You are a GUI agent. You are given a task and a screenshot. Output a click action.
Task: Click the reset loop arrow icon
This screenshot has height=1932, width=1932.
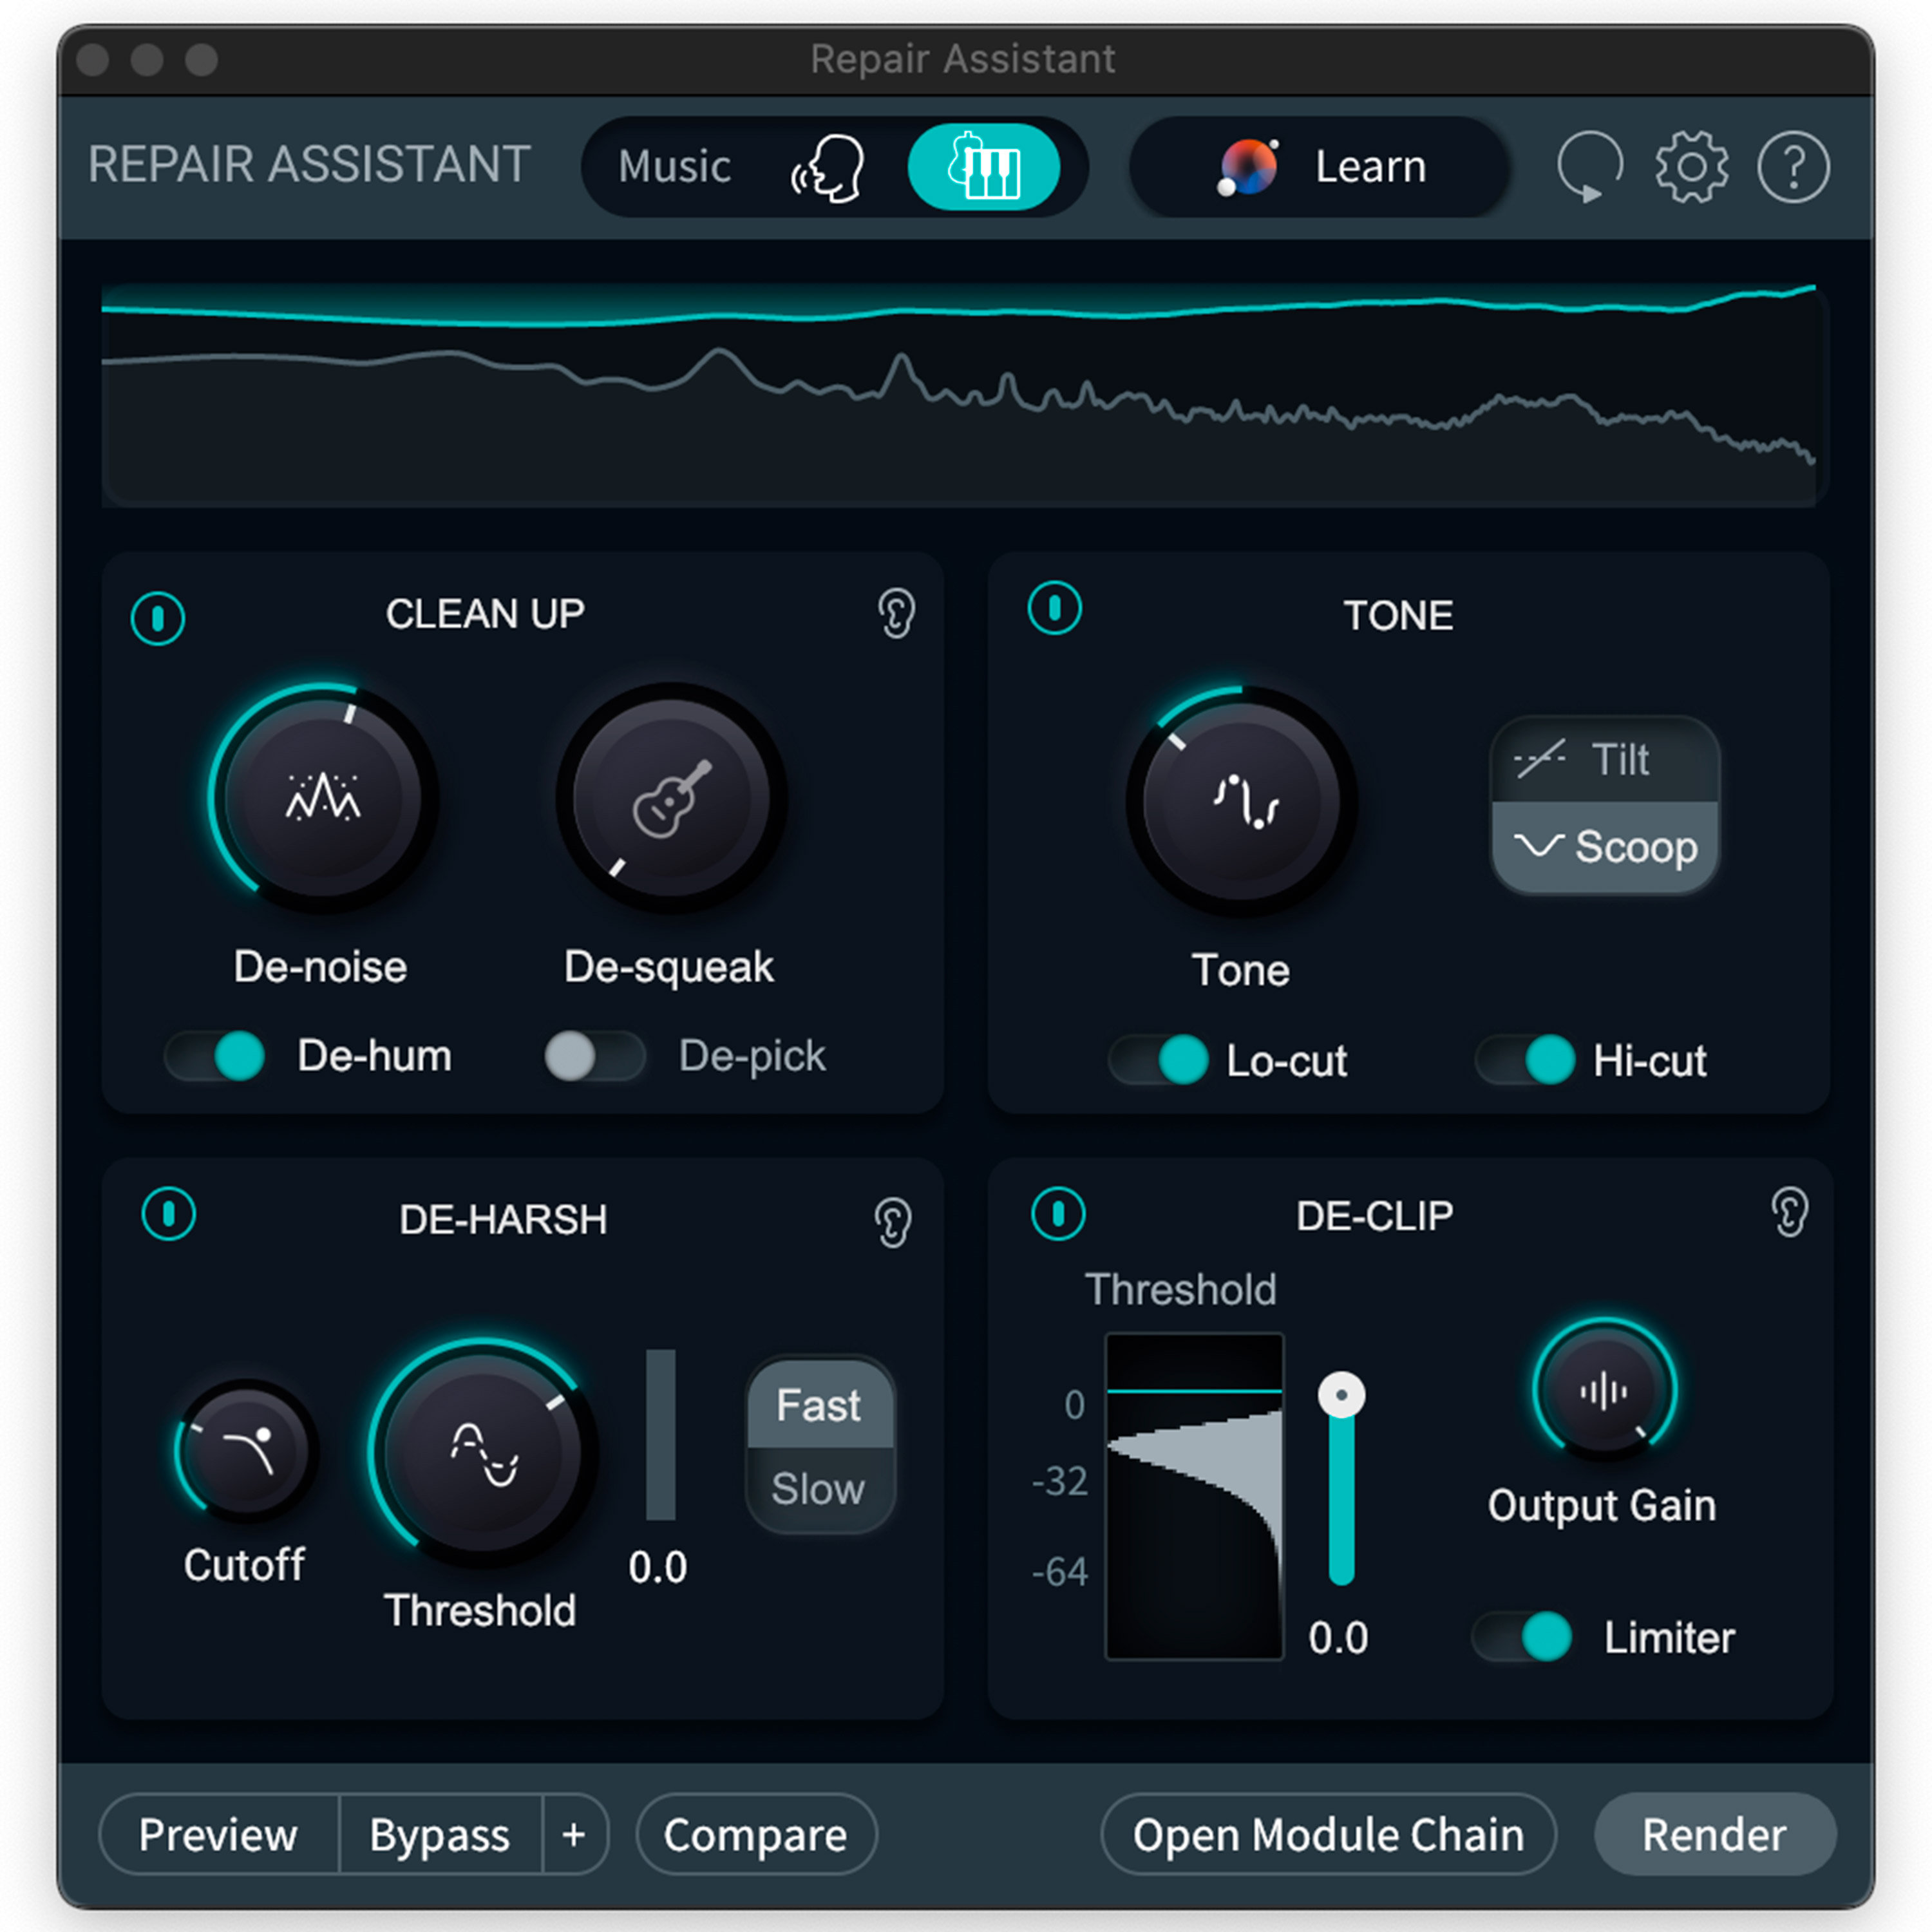click(x=1590, y=167)
